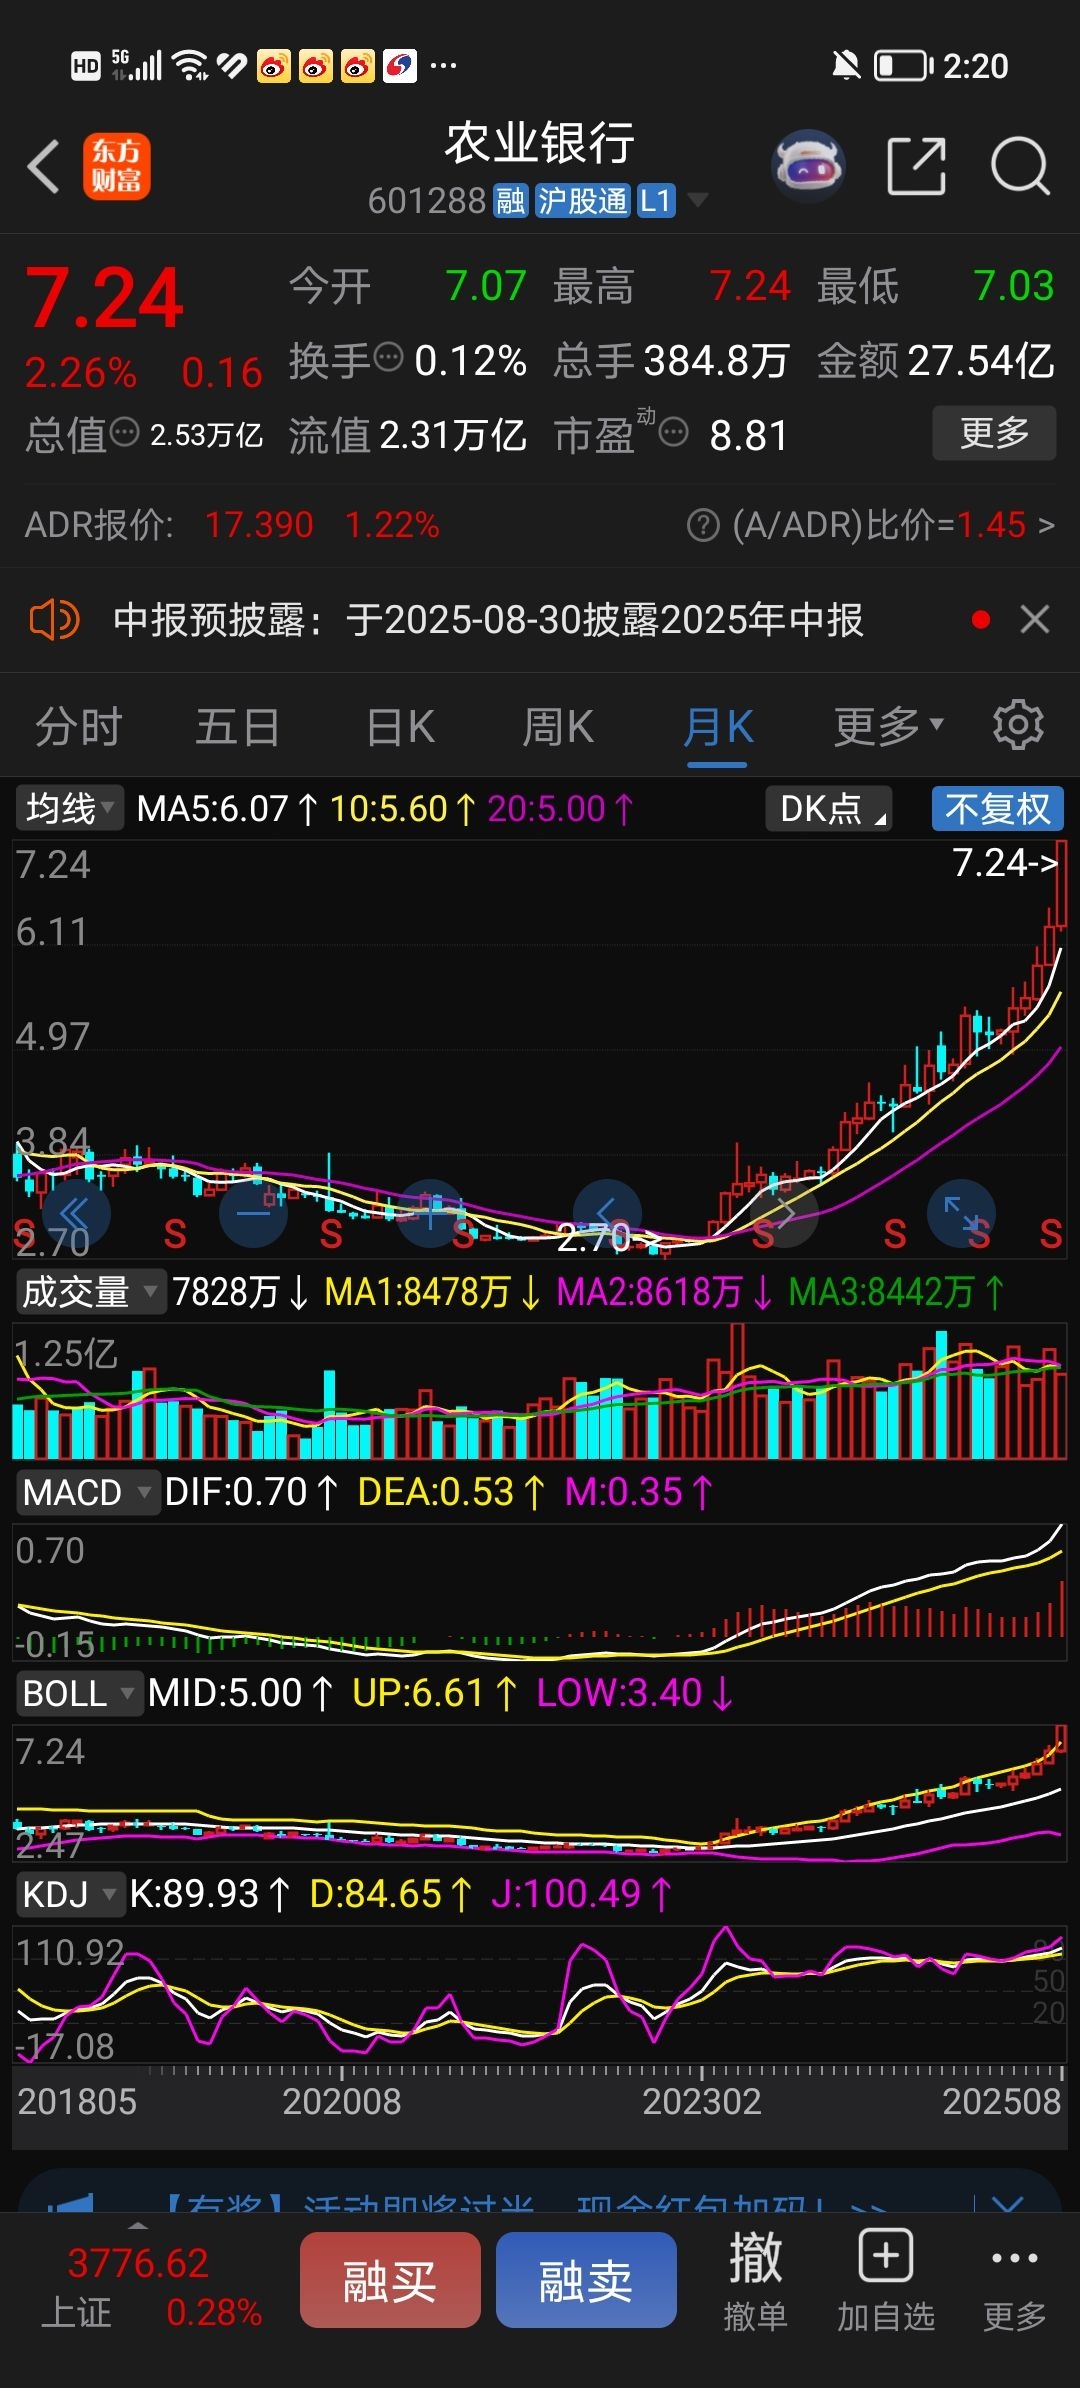
Task: Open the 成交量 indicator dropdown
Action: [x=90, y=1292]
